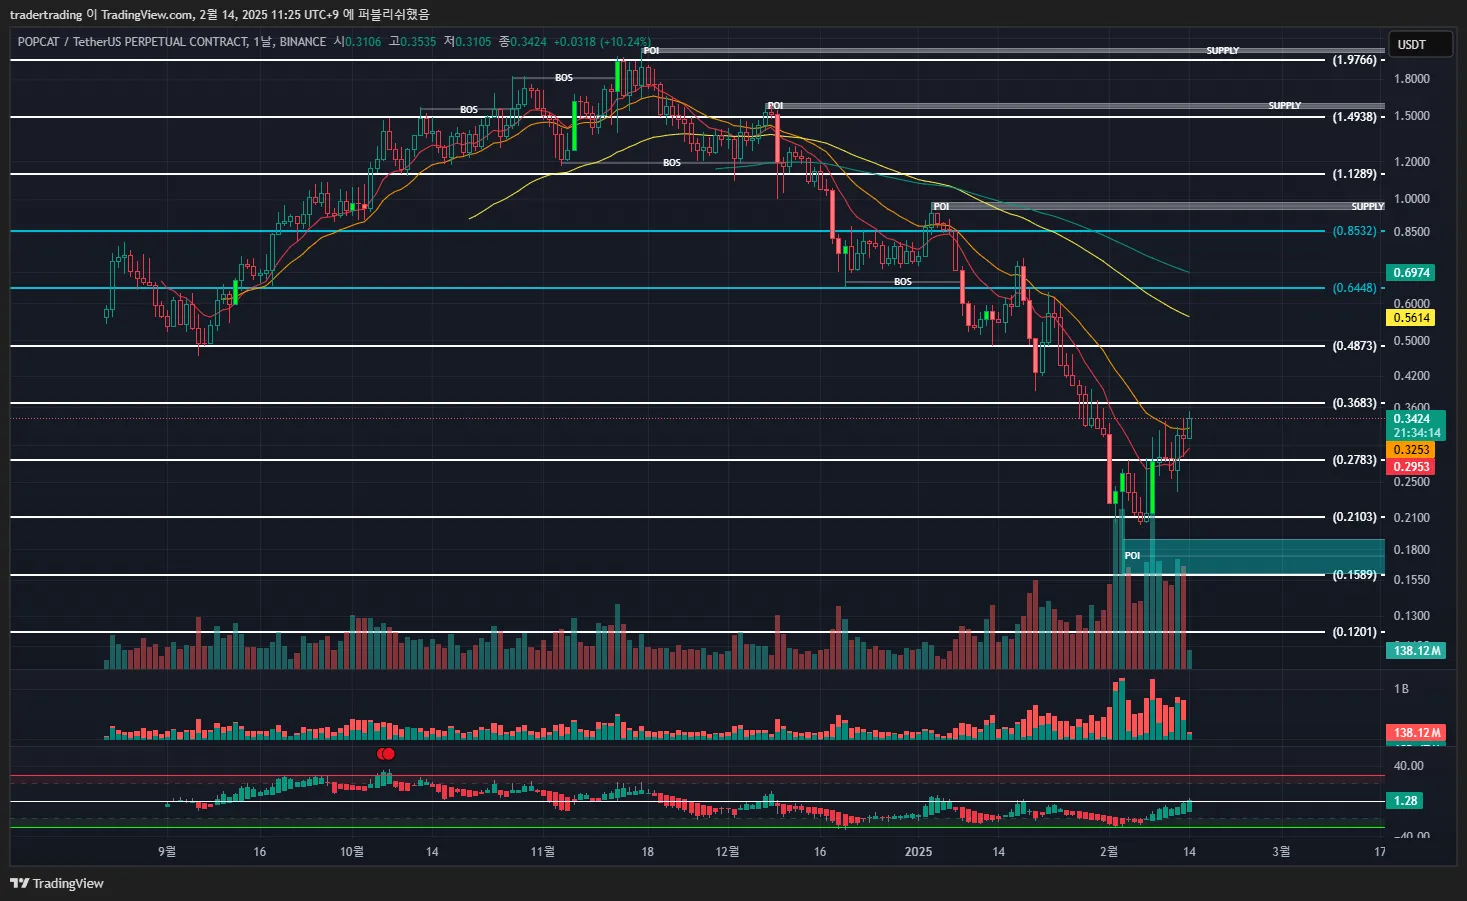
Task: Select the (1.4938) level label
Action: 1354,117
